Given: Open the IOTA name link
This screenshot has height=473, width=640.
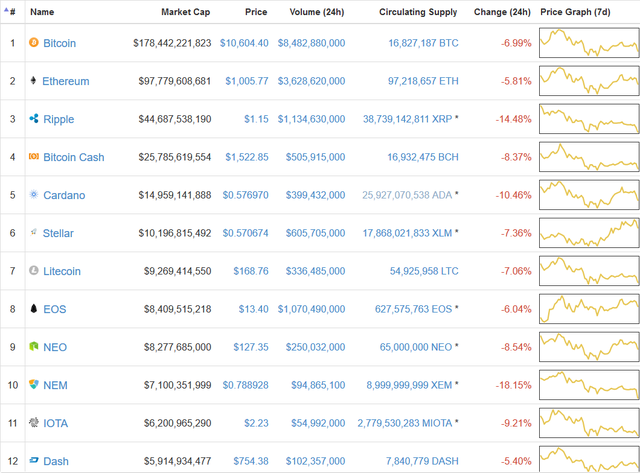Looking at the screenshot, I should [x=56, y=423].
